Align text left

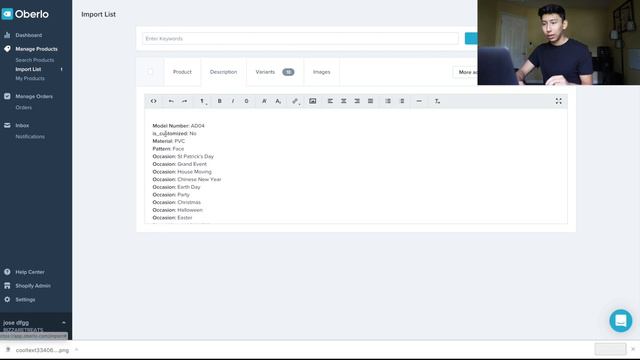coord(330,101)
